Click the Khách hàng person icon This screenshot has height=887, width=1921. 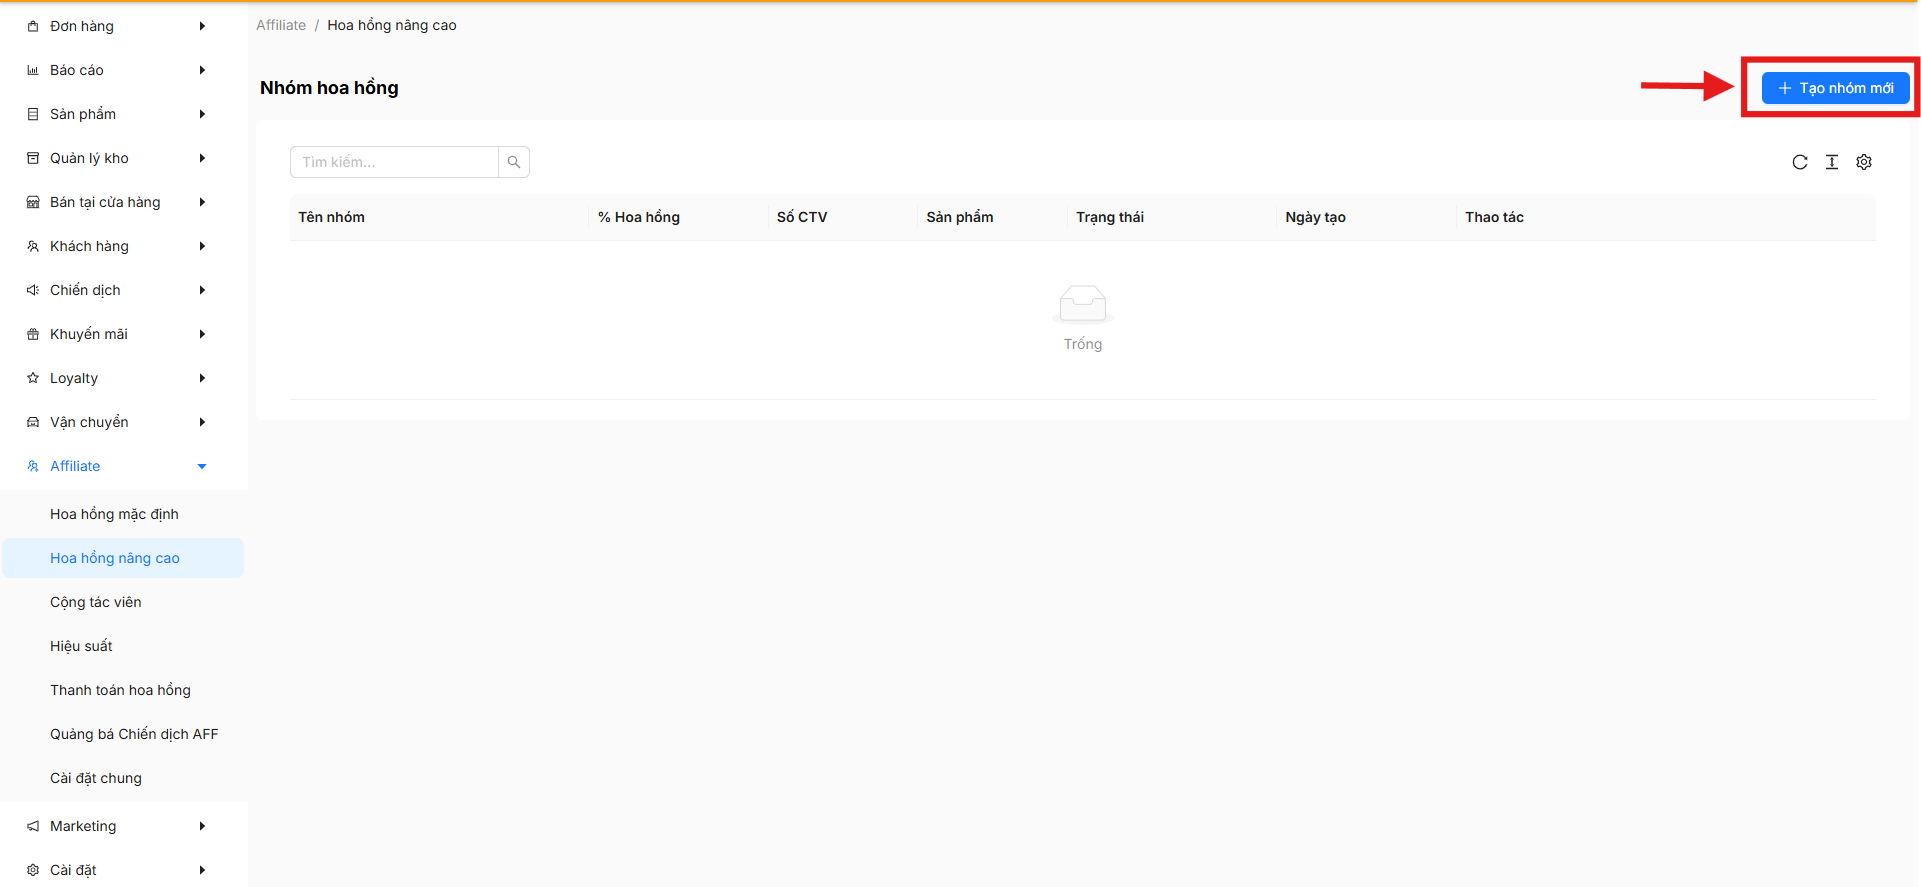point(33,246)
